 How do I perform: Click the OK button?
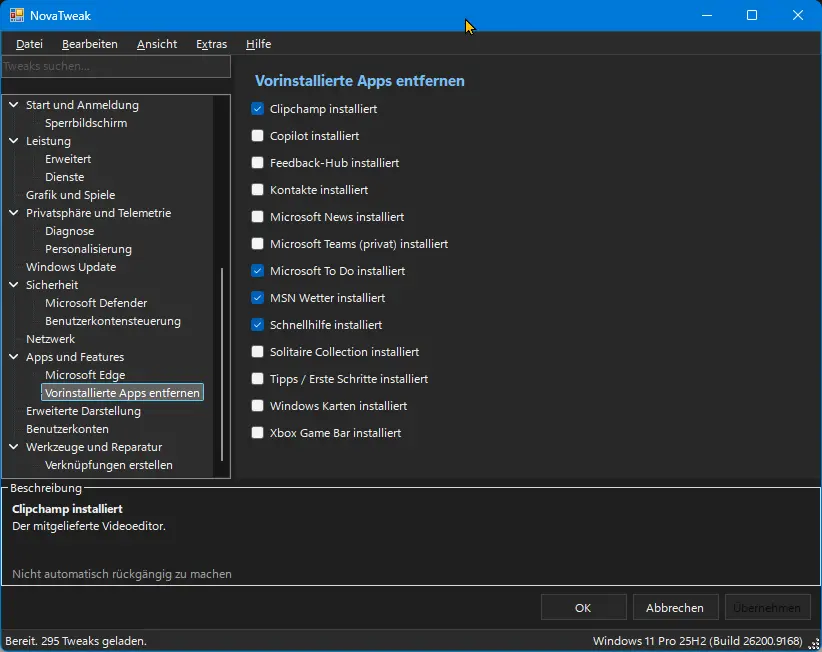583,608
